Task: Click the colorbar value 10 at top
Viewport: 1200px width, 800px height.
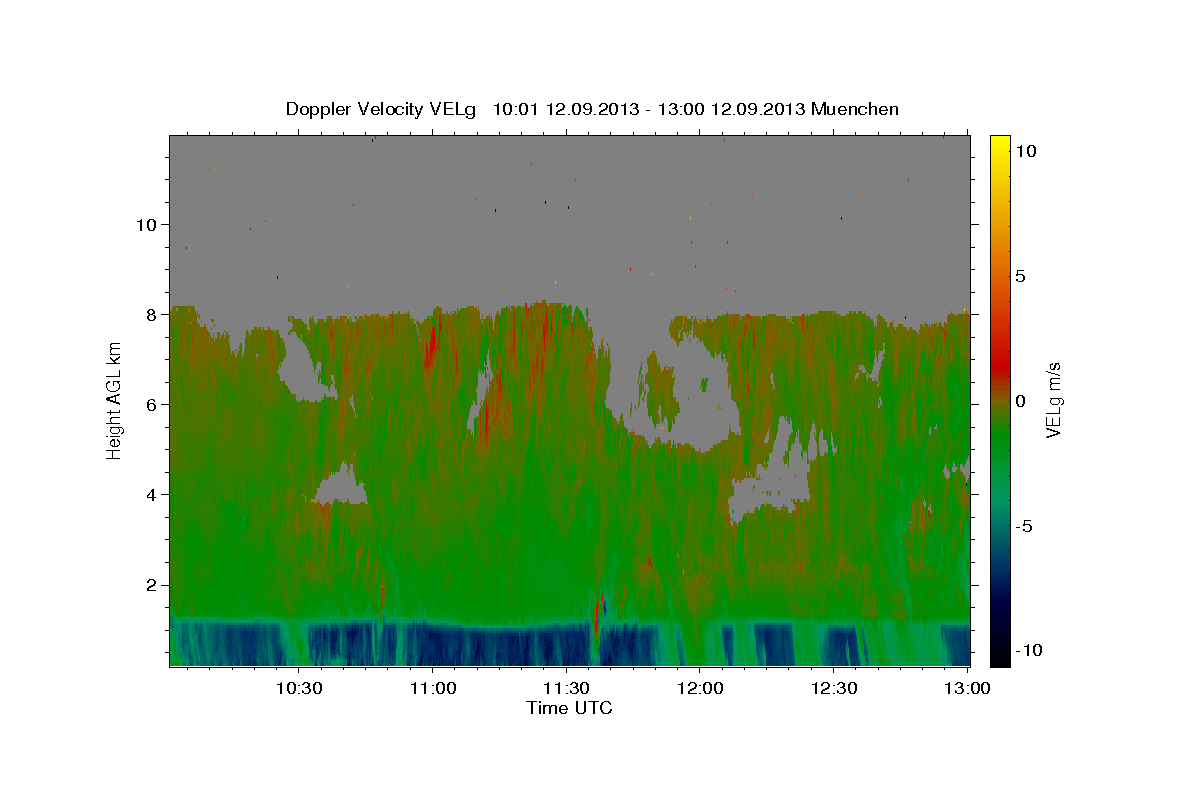Action: [x=1025, y=151]
